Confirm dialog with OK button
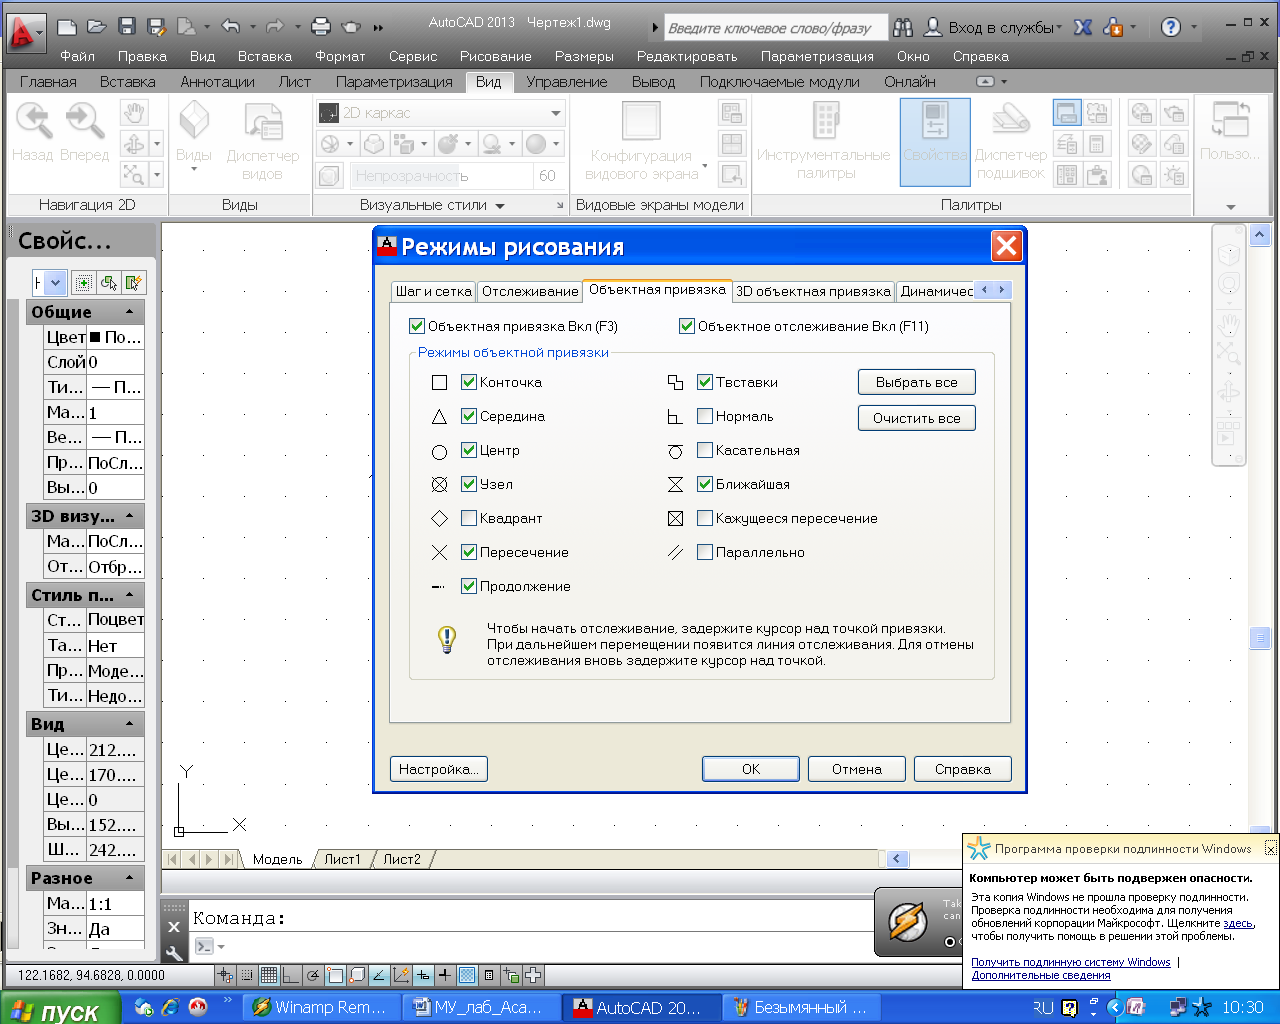 (x=751, y=769)
